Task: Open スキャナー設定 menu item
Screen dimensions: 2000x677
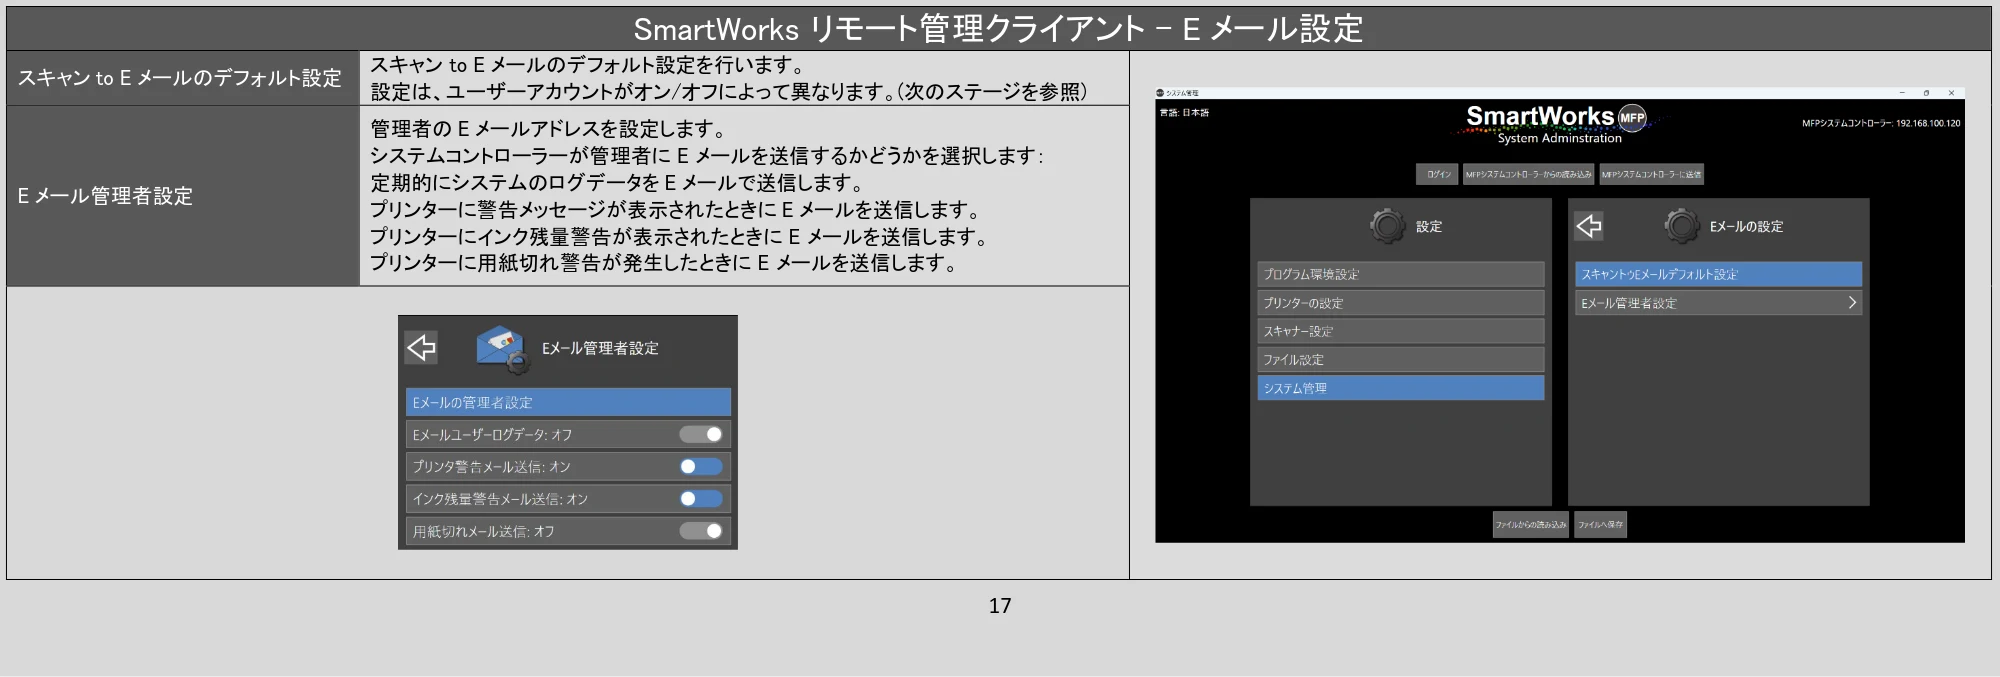Action: coord(1400,331)
